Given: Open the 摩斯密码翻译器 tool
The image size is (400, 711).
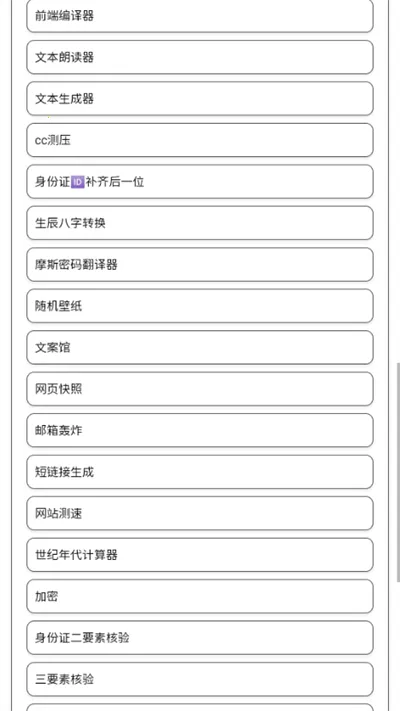Looking at the screenshot, I should [200, 265].
